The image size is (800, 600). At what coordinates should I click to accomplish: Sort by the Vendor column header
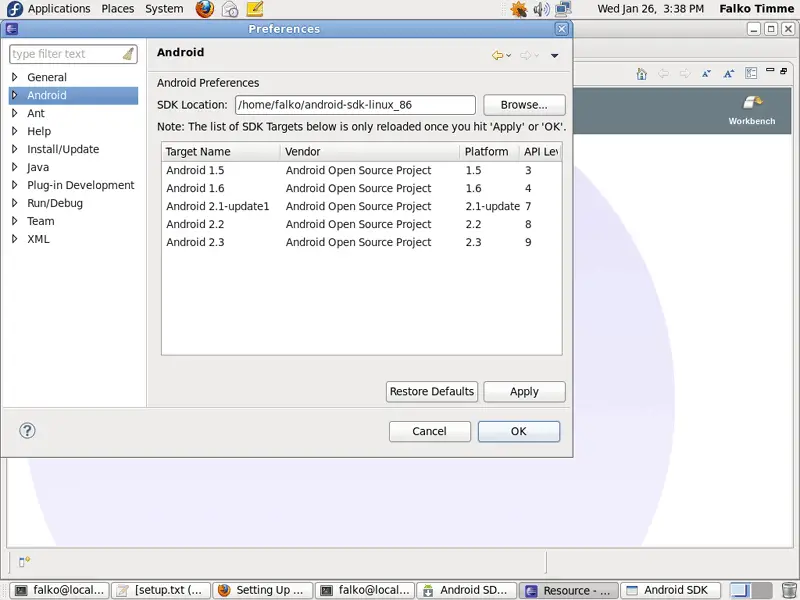click(370, 152)
